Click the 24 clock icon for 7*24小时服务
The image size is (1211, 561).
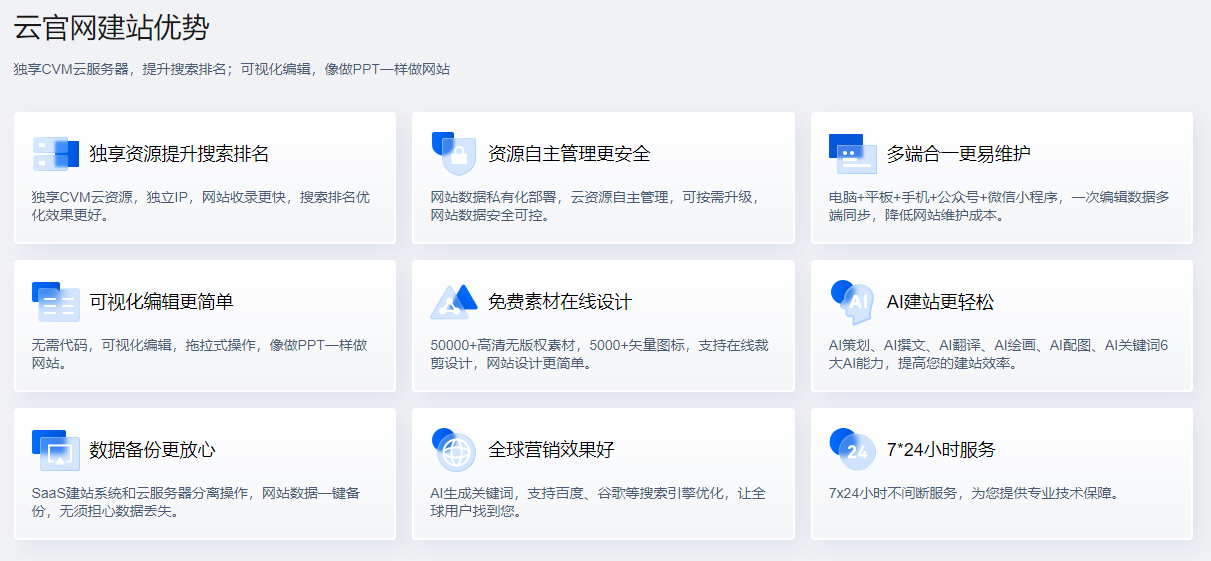click(x=852, y=450)
